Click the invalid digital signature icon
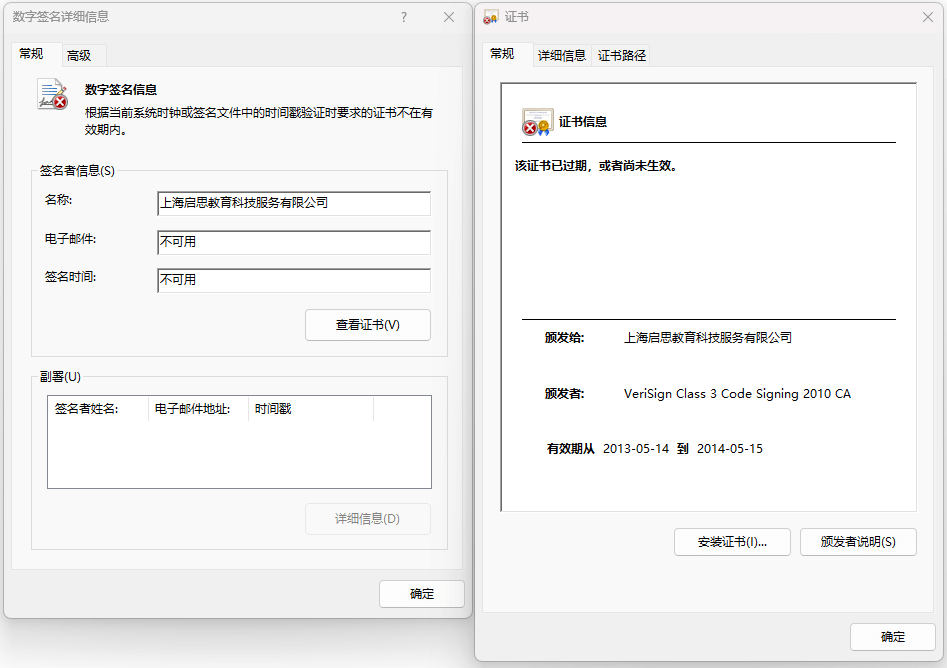947x668 pixels. [52, 94]
